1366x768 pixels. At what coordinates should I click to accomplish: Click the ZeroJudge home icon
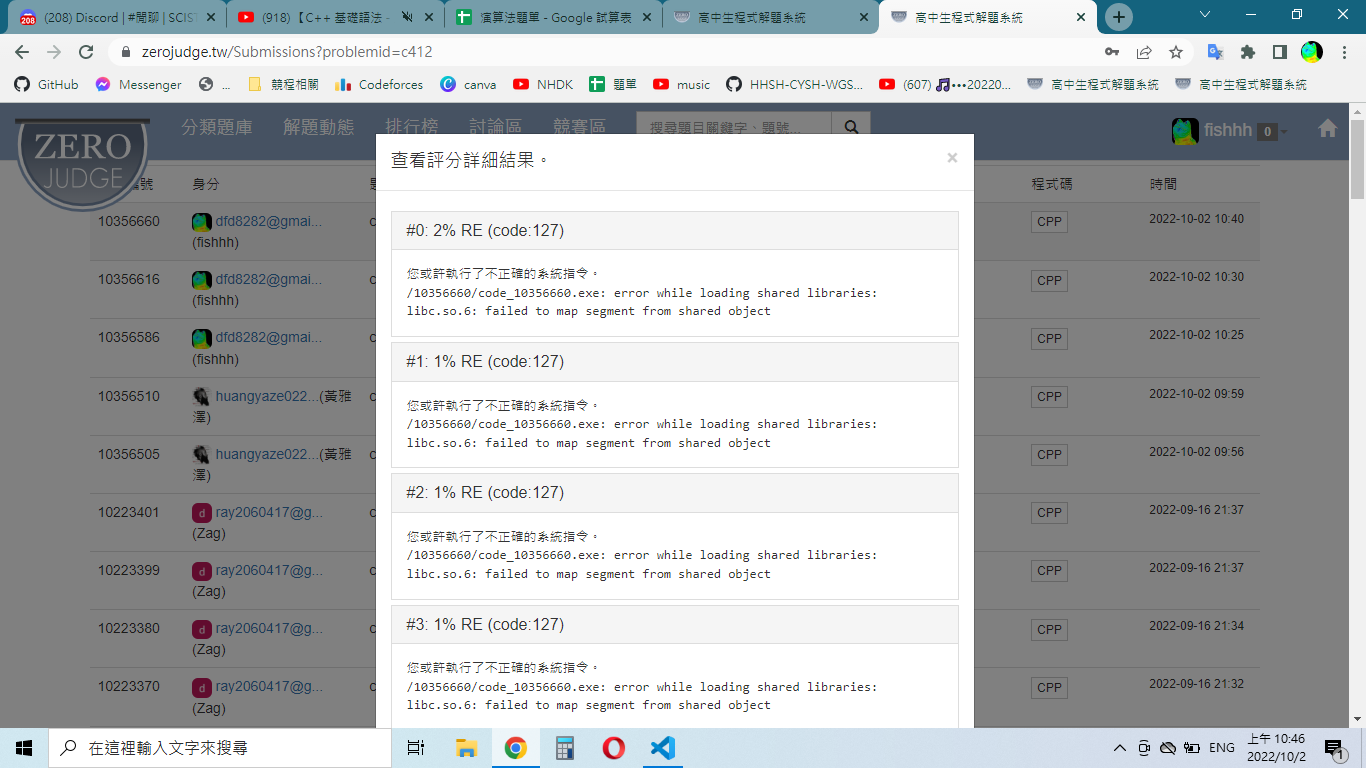click(x=1327, y=128)
